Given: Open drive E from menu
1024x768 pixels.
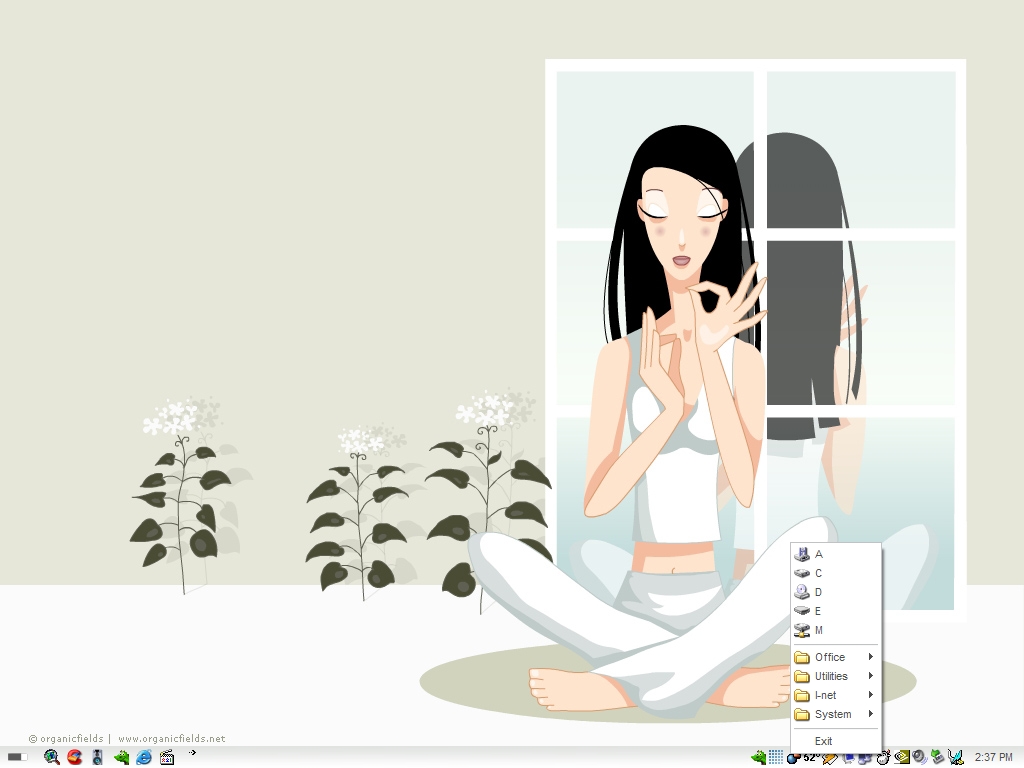Looking at the screenshot, I should click(836, 611).
